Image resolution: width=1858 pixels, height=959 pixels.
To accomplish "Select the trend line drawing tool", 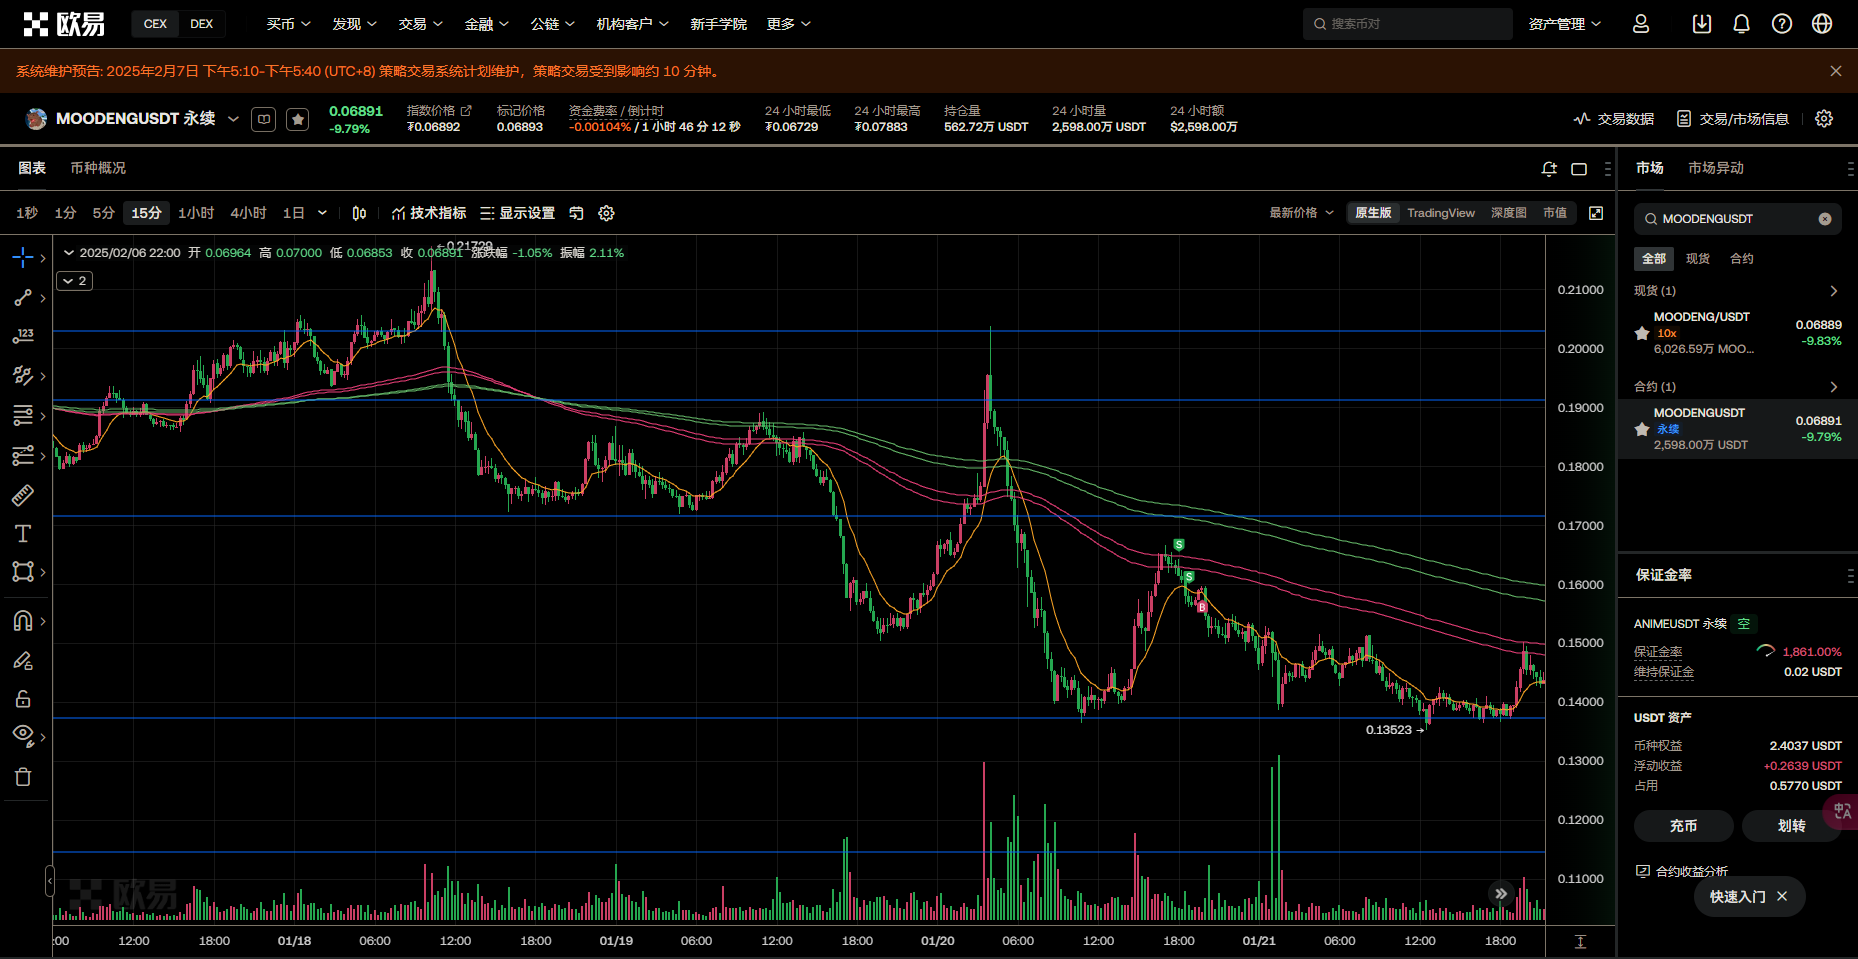I will point(23,298).
